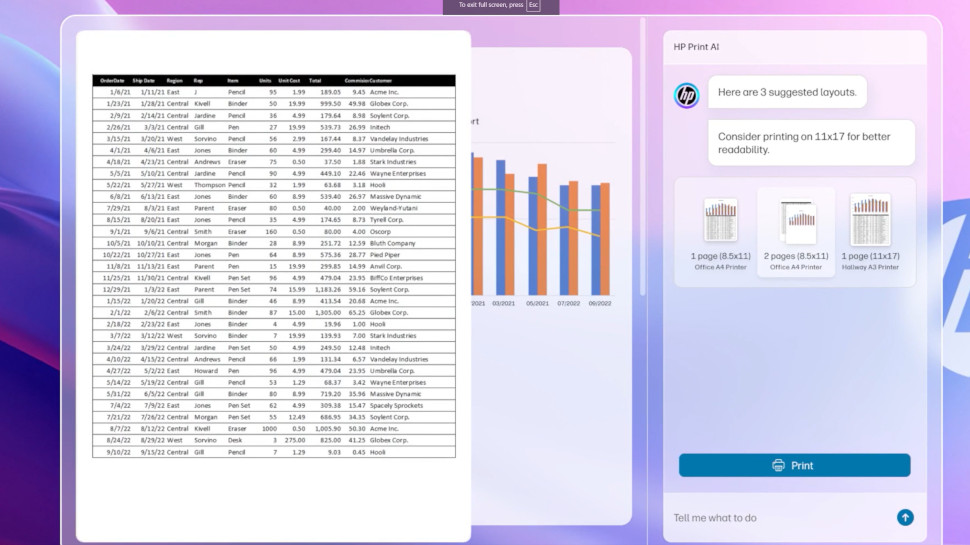Click the 'Spacely Sprockets' customer cell

point(397,406)
